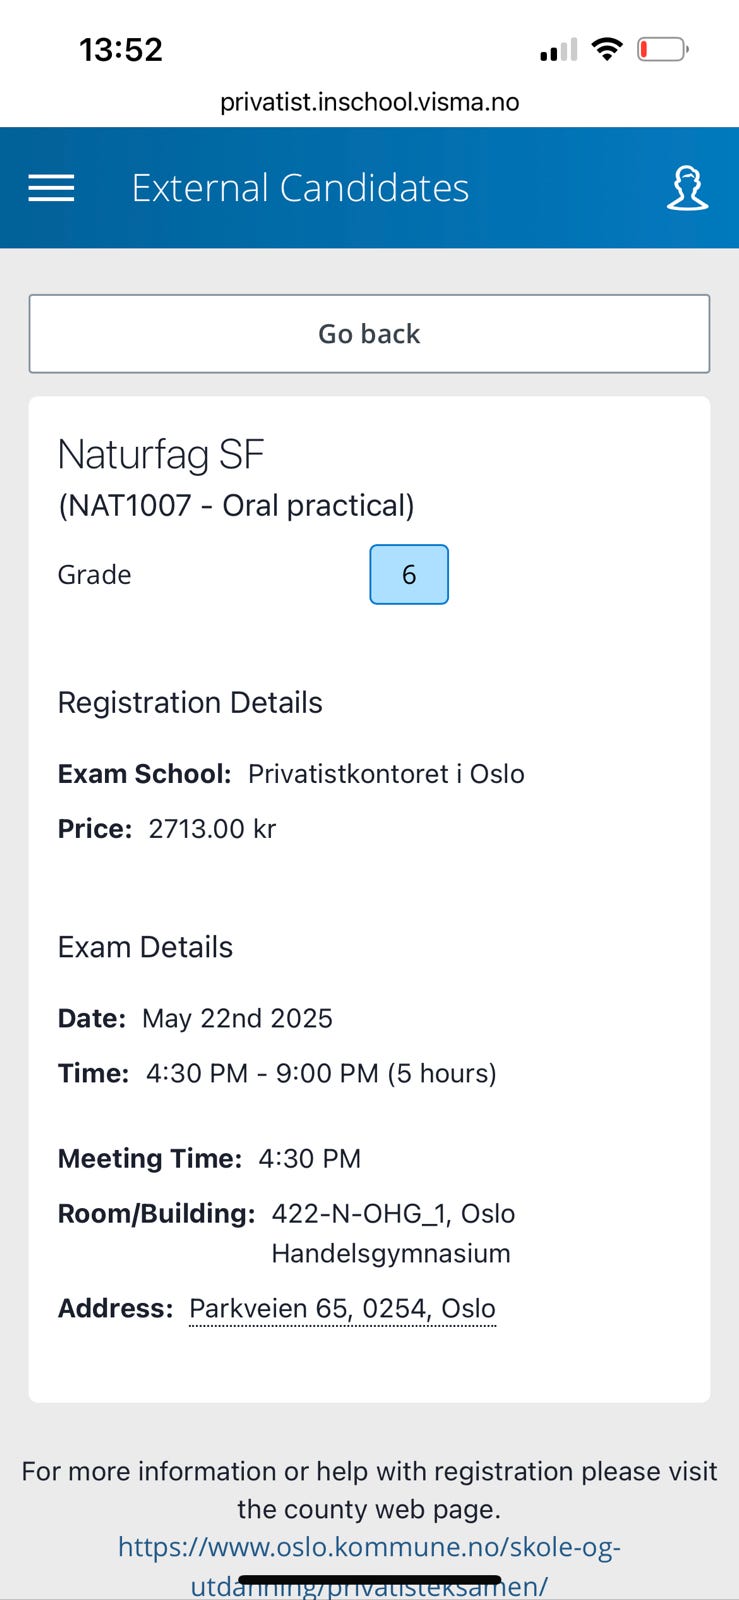Tap the privatist.inschool.visma.no URL bar

pos(369,102)
